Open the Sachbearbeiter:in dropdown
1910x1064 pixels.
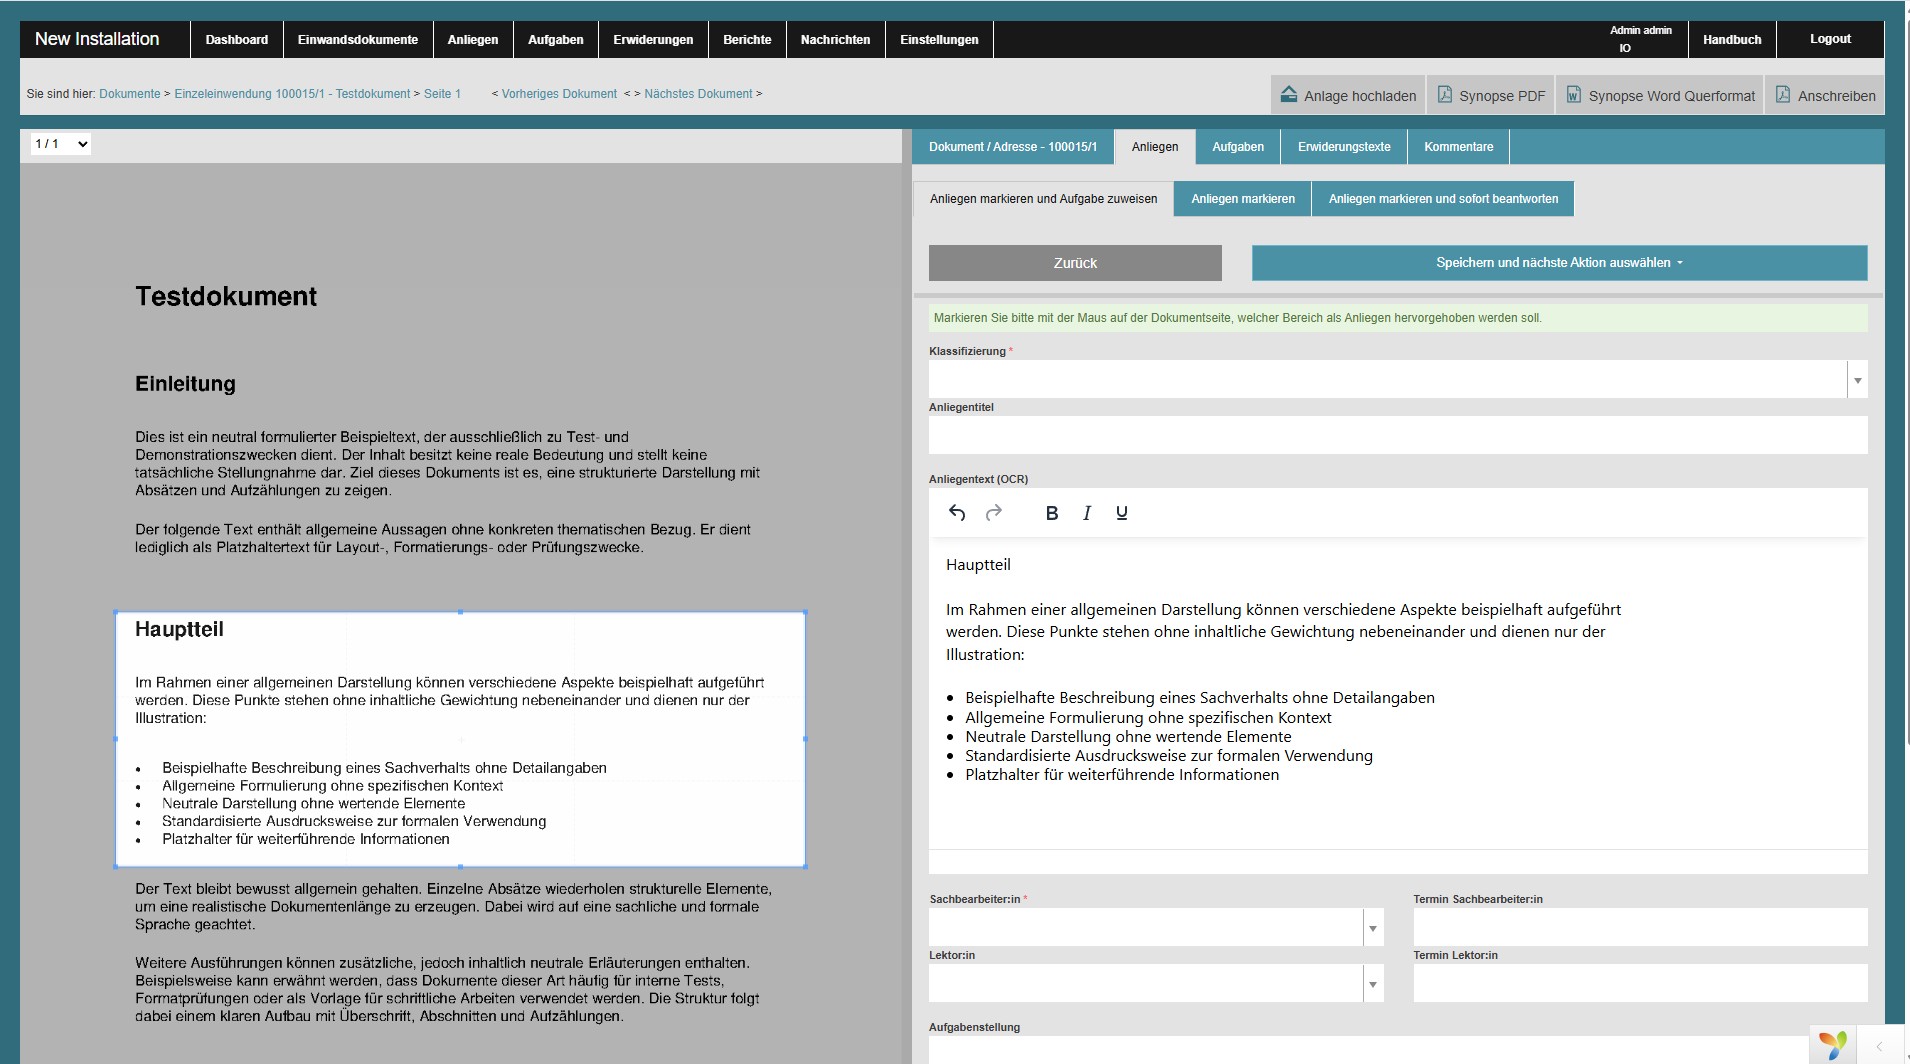click(x=1373, y=928)
